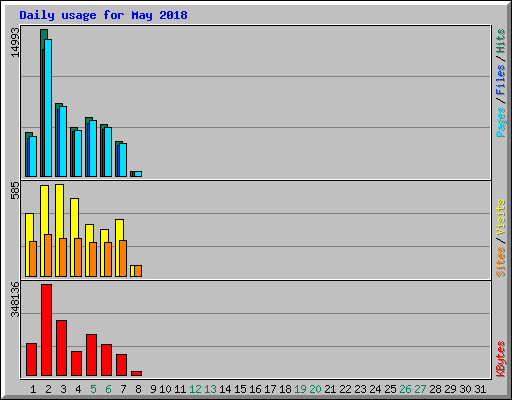This screenshot has width=512, height=400.
Task: Click the day 19 axis label
Action: pyautogui.click(x=300, y=389)
